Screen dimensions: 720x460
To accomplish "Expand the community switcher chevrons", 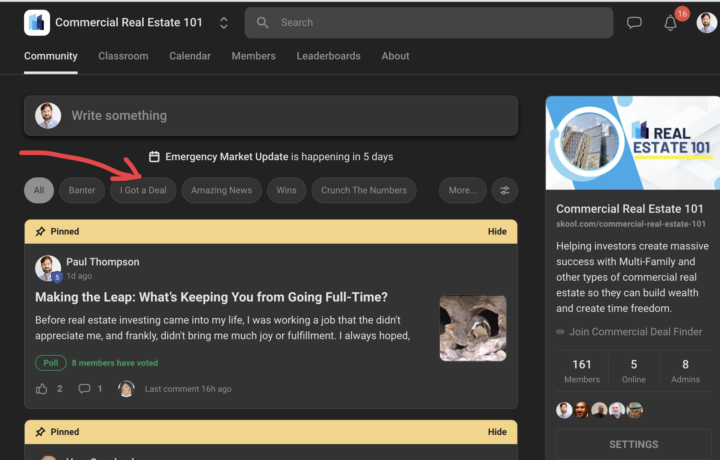I will tap(223, 22).
